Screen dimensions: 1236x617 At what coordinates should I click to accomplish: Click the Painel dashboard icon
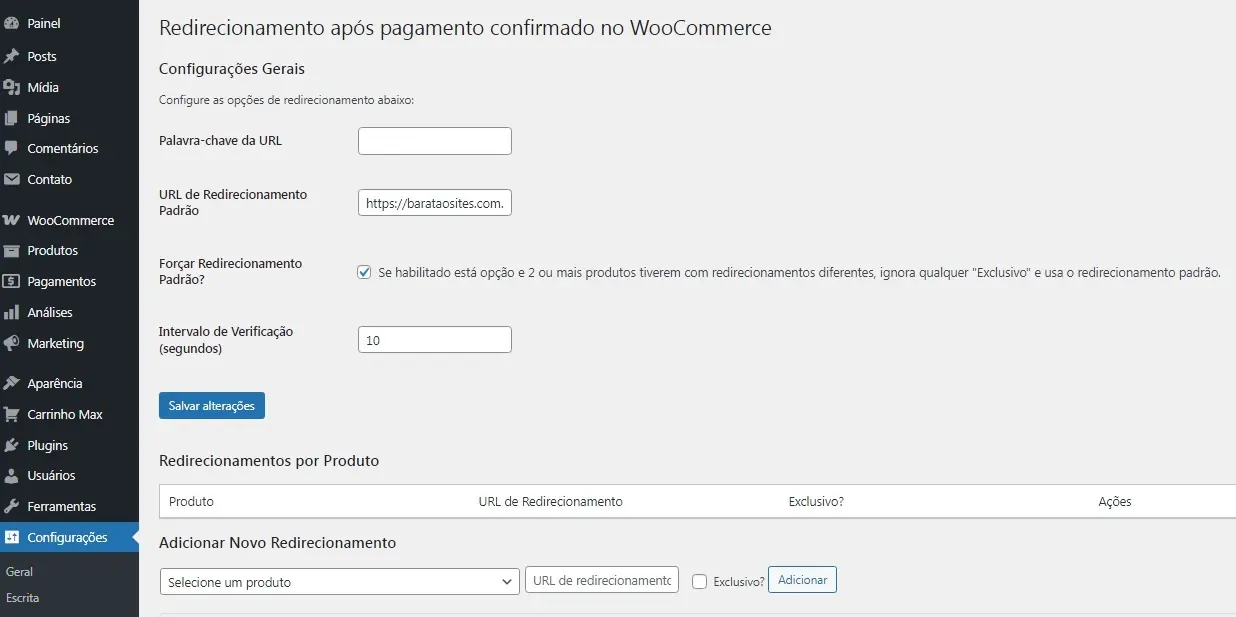tap(12, 23)
